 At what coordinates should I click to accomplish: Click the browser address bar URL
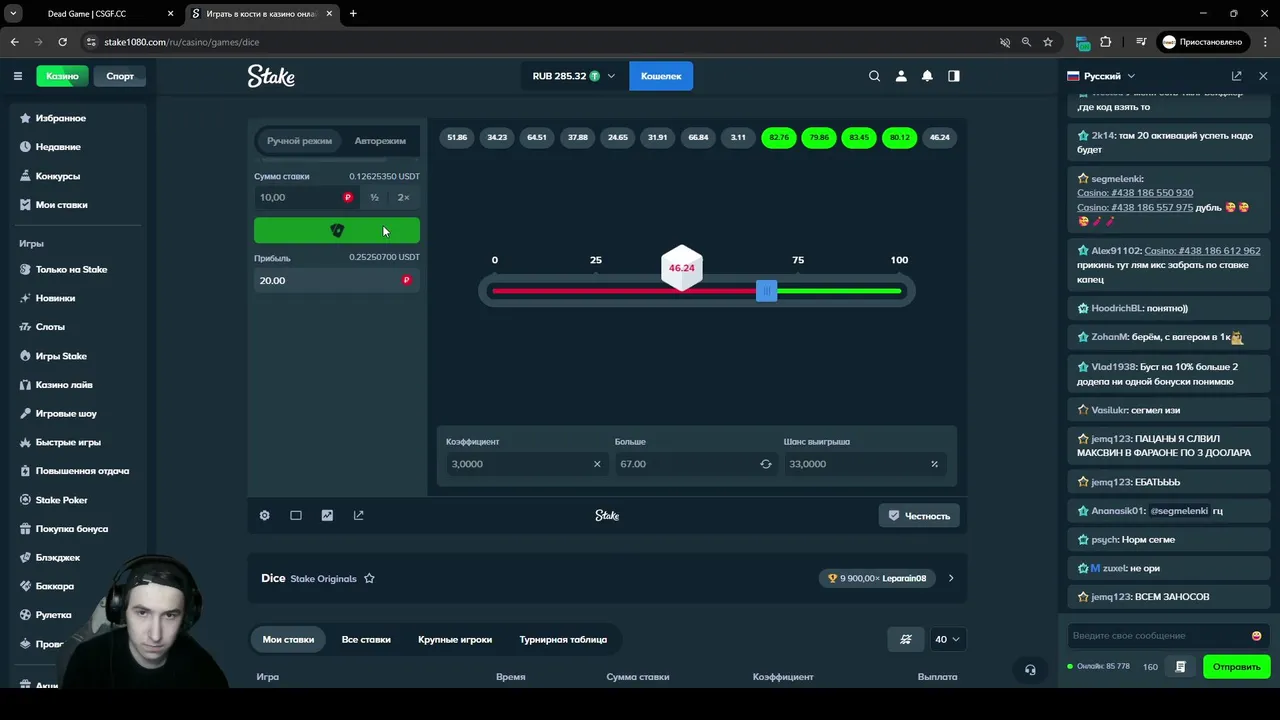[x=182, y=42]
